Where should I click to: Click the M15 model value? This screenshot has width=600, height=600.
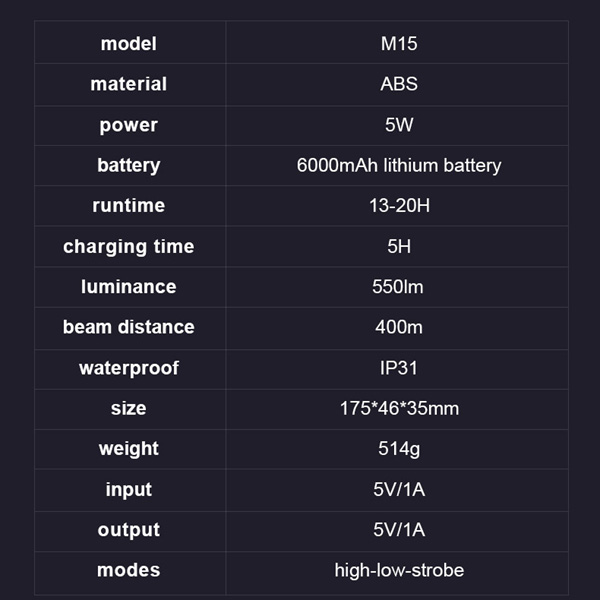click(399, 44)
